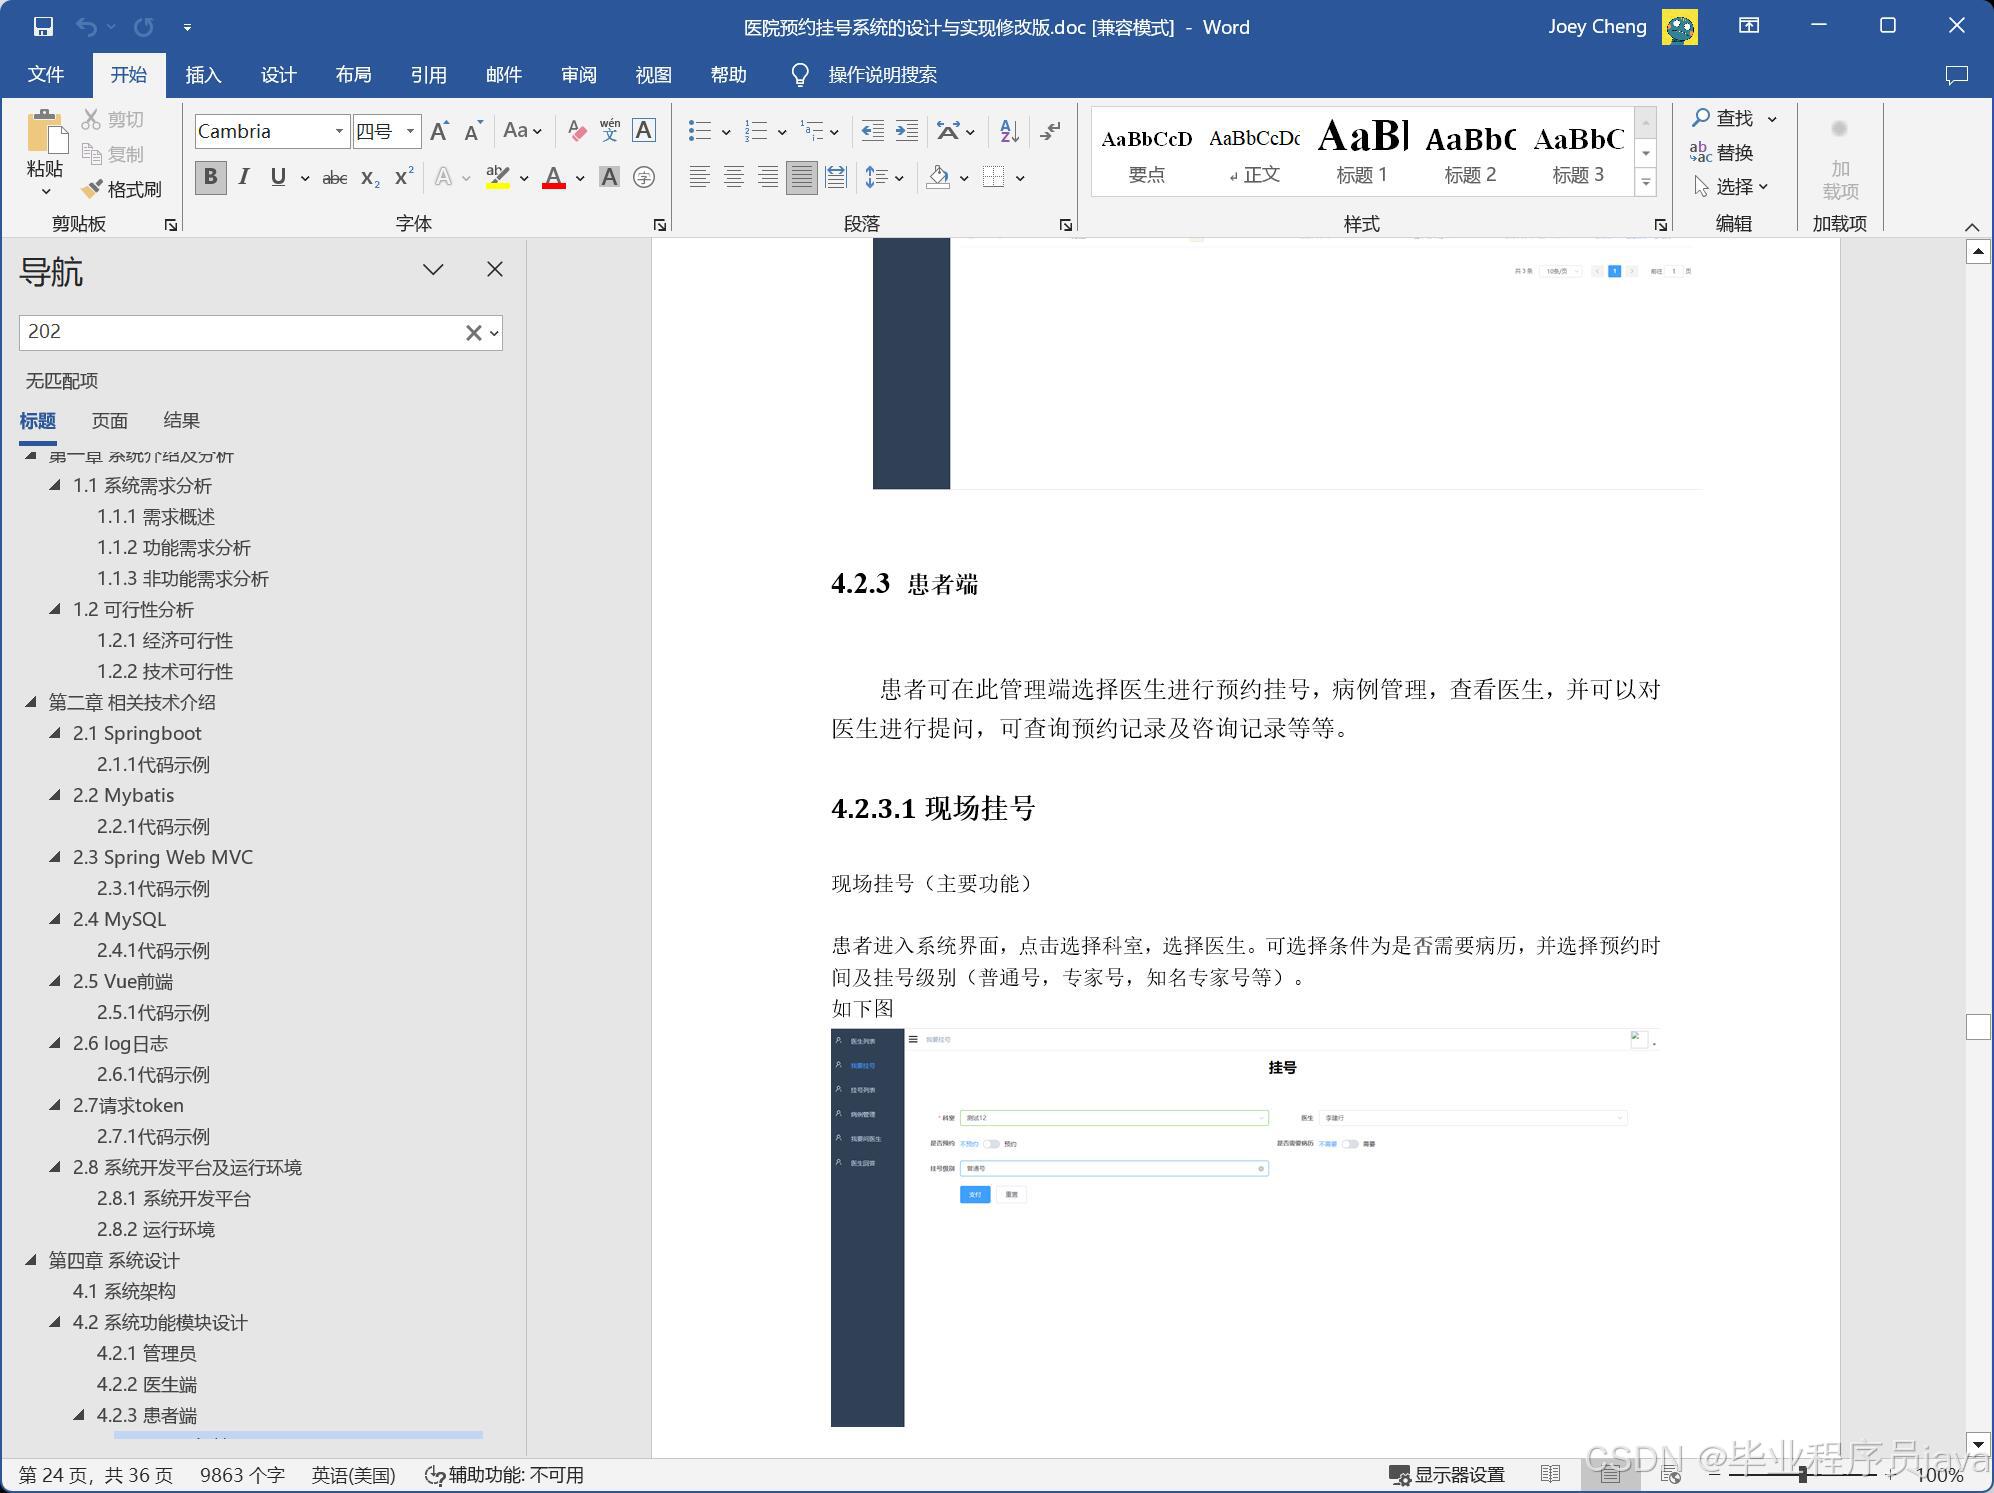Image resolution: width=1994 pixels, height=1493 pixels.
Task: Apply the 标题 1 style
Action: click(1362, 152)
